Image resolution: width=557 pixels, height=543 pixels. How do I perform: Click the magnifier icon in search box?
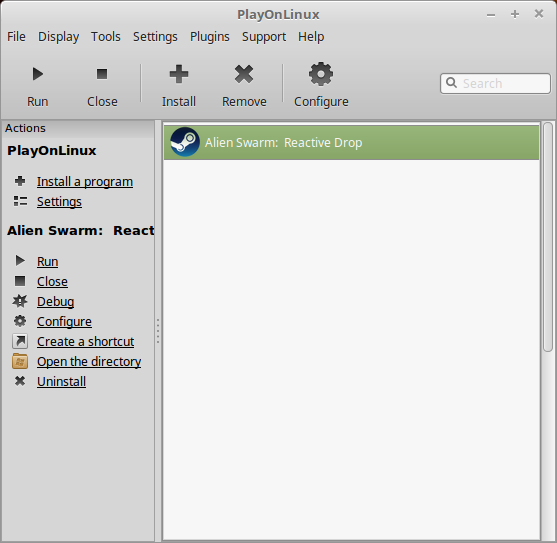tap(451, 83)
